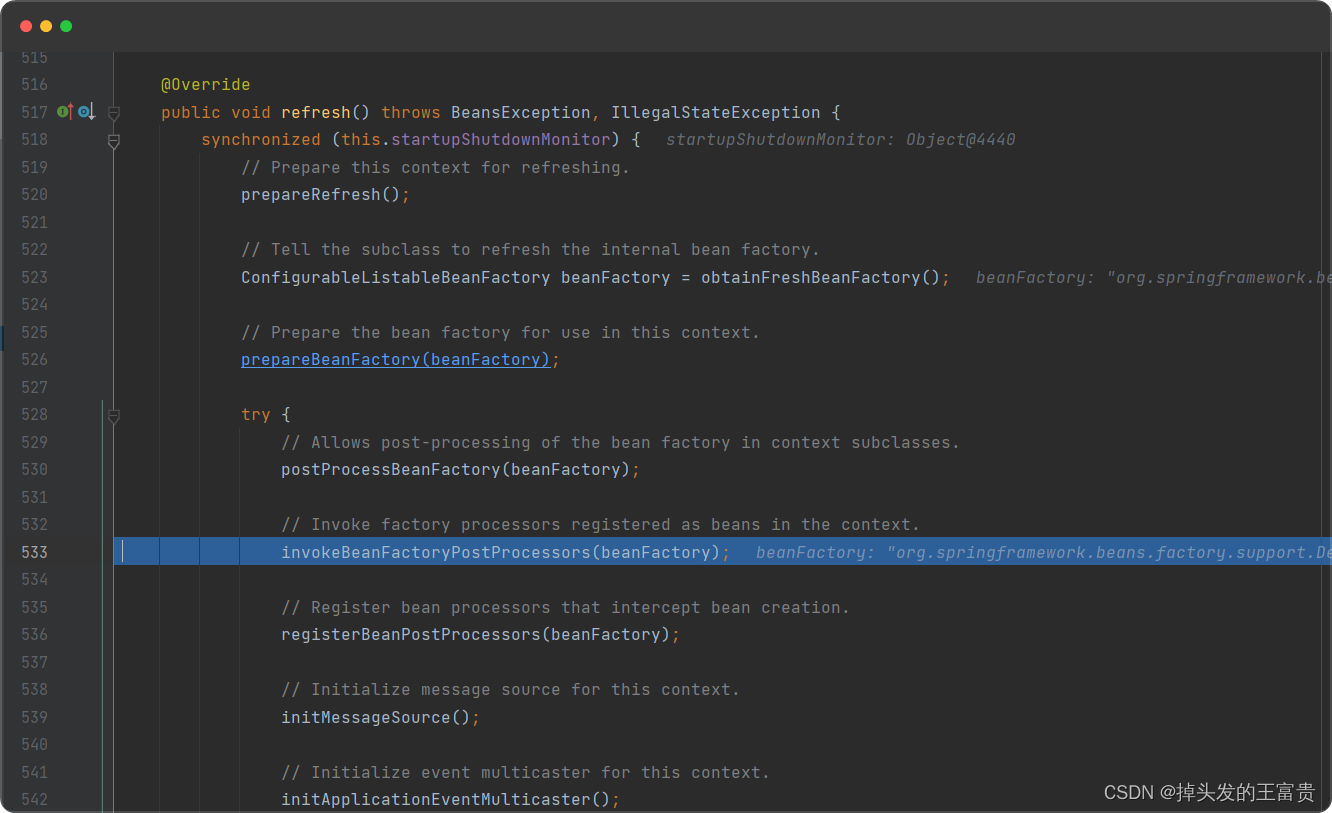Click comment 'Register bean processors that intercept'
The width and height of the screenshot is (1332, 813).
566,608
